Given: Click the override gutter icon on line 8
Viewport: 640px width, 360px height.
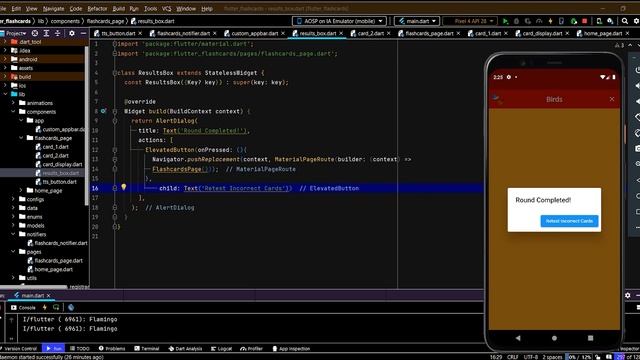Looking at the screenshot, I should click(x=103, y=111).
